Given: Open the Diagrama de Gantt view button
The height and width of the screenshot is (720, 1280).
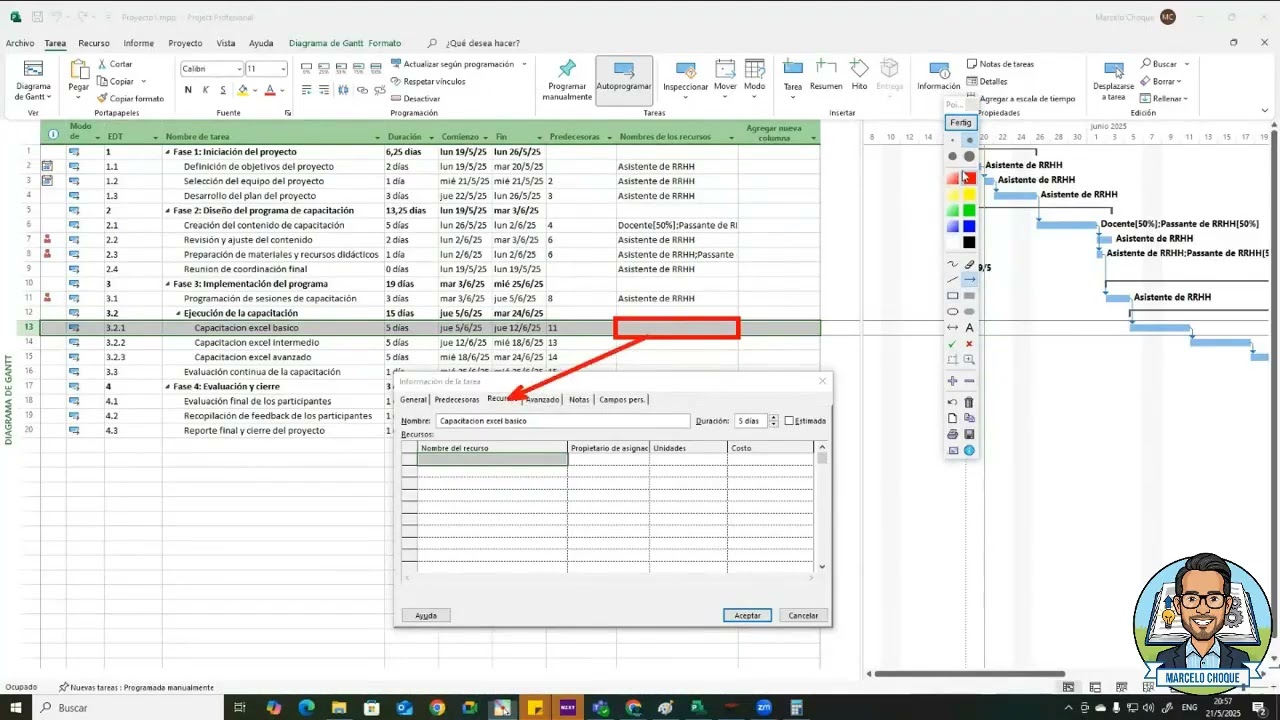Looking at the screenshot, I should pos(34,79).
